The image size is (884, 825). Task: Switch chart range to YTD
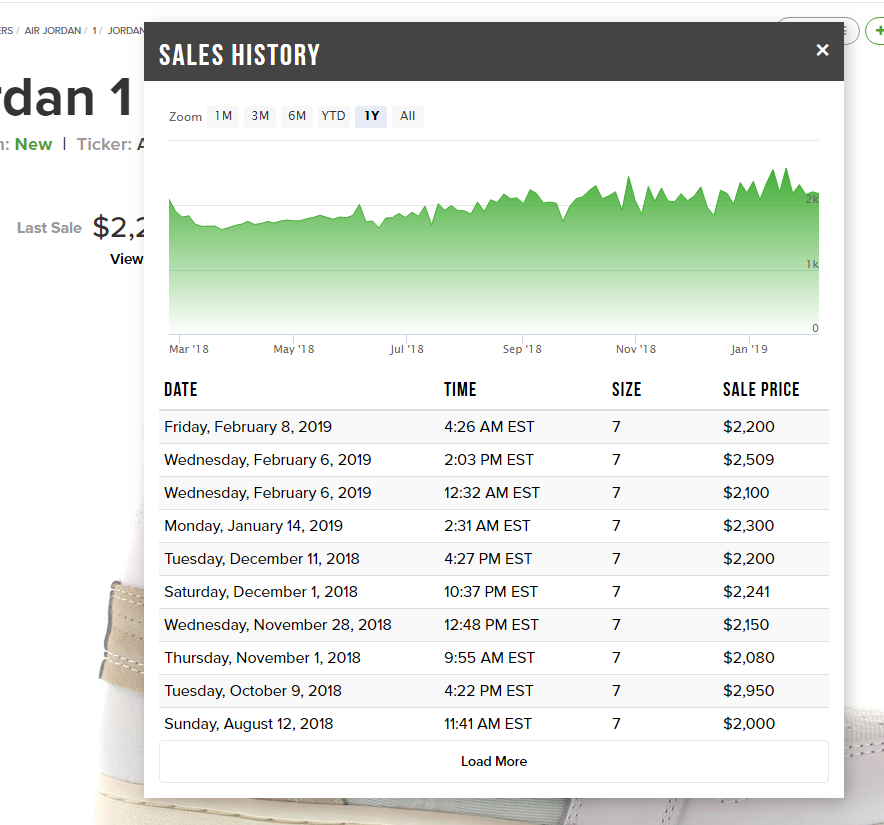pyautogui.click(x=333, y=116)
